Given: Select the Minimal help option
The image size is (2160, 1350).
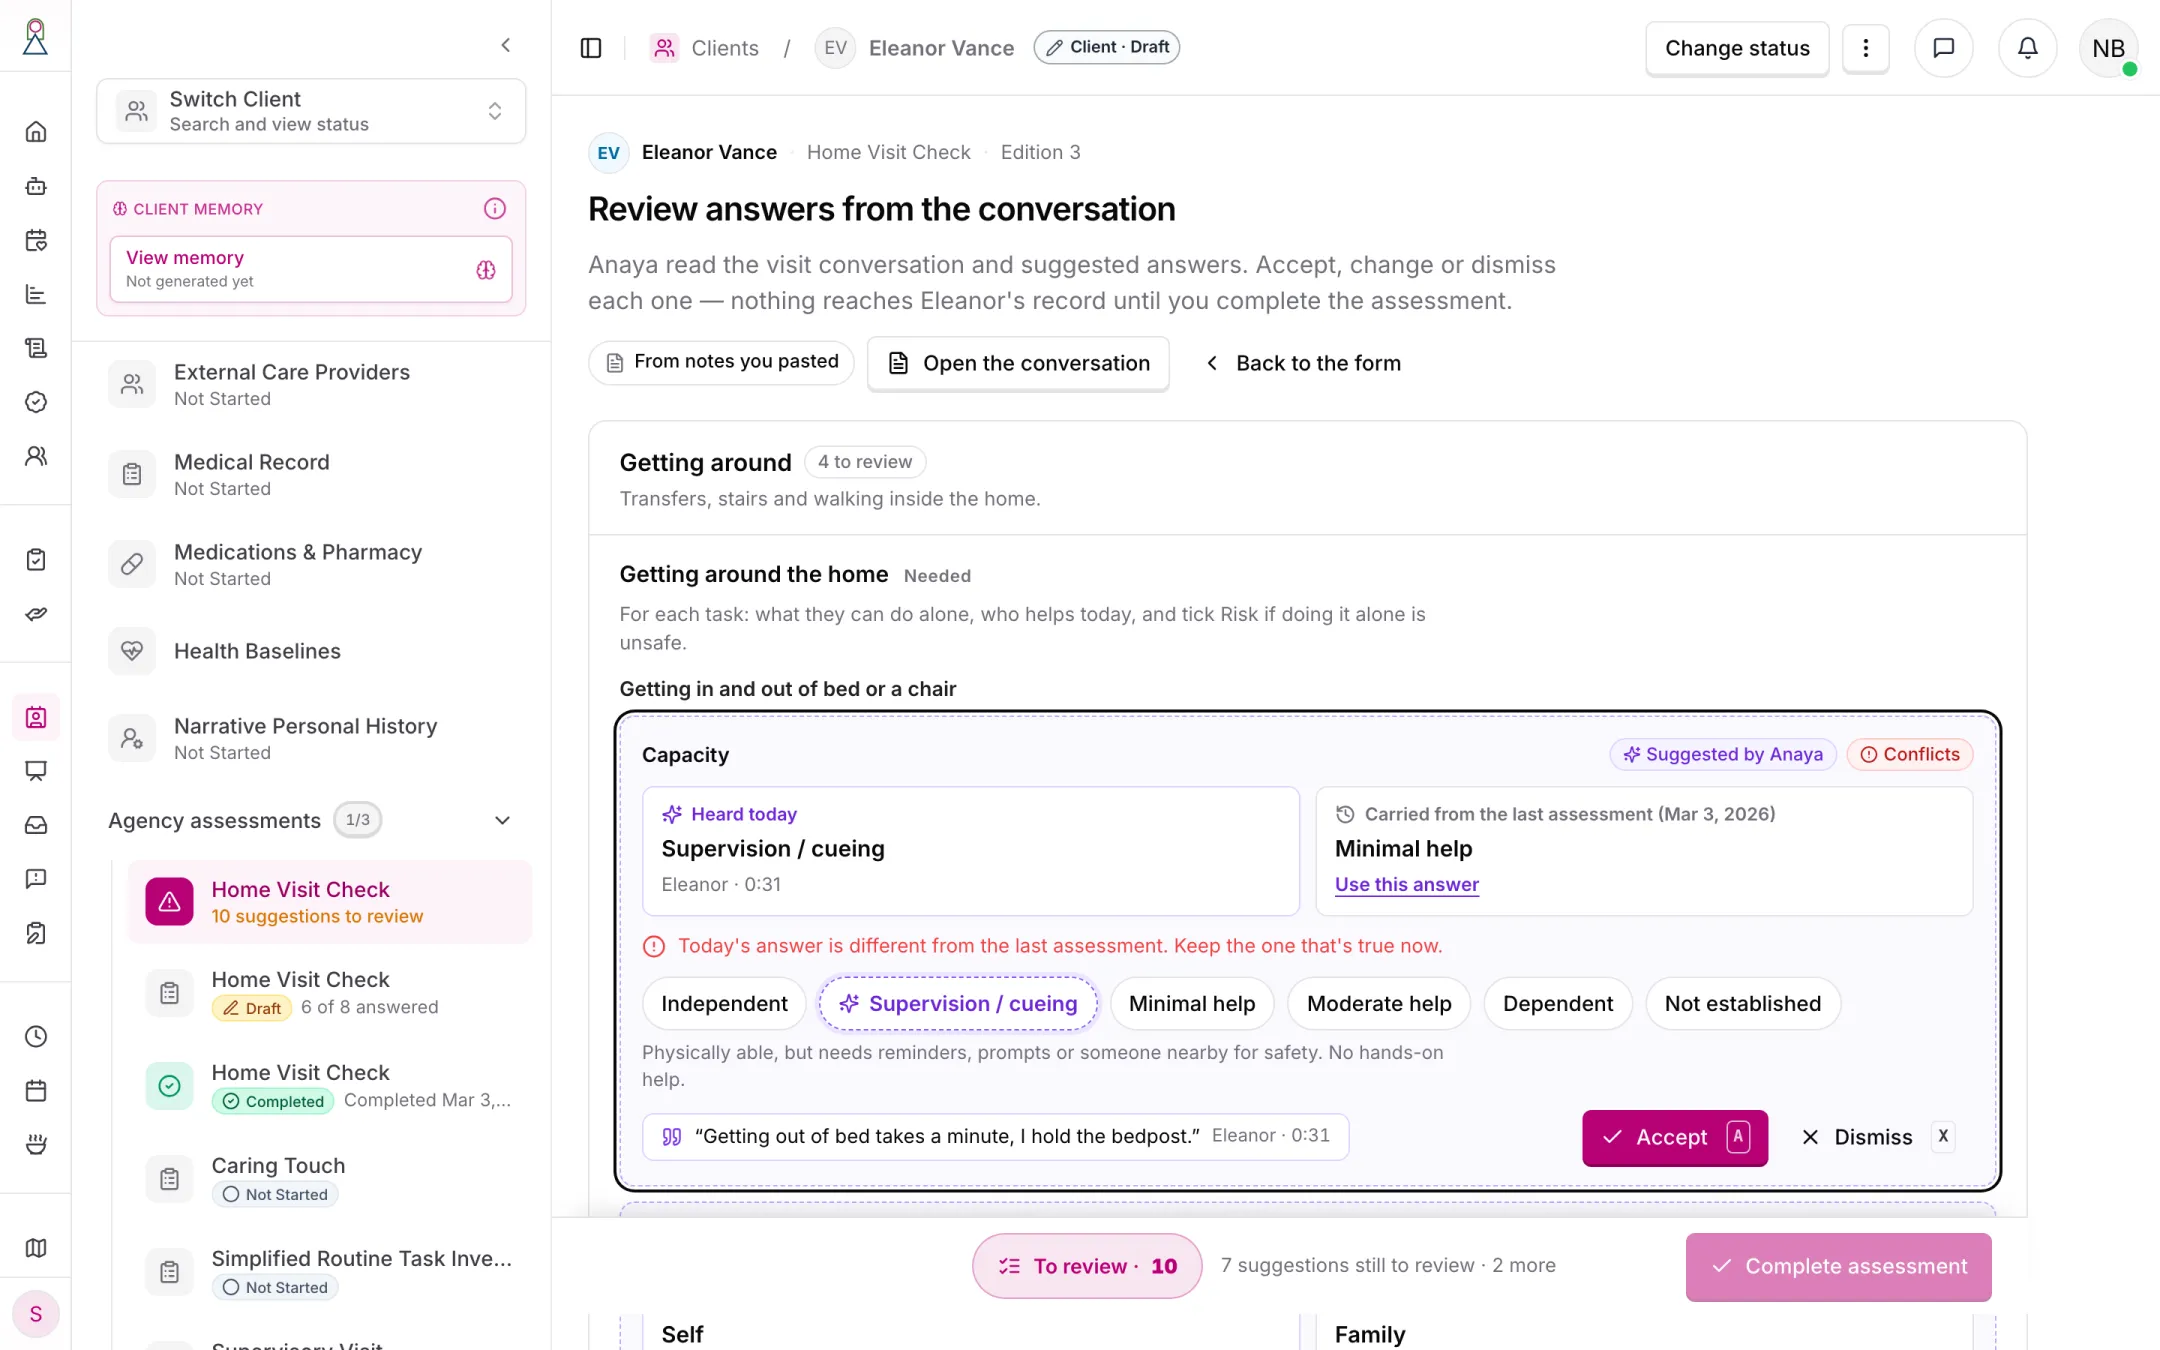Looking at the screenshot, I should (x=1192, y=1003).
